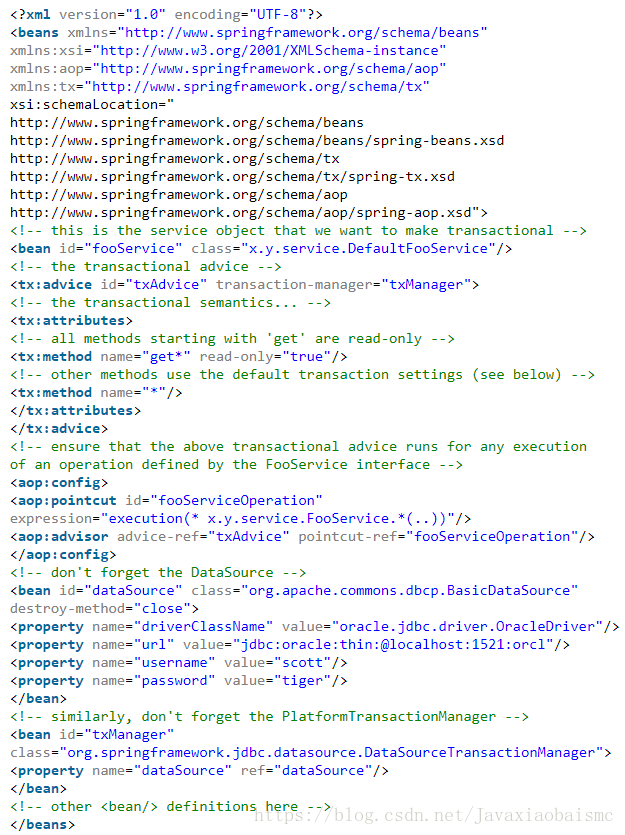Viewport: 625px width, 835px height.
Task: Click the spring-tx.xsd URL line
Action: (232, 176)
